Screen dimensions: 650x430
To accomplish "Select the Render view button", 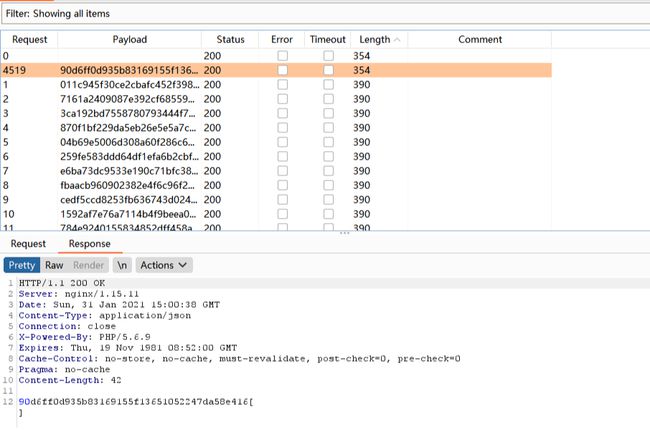I will 88,265.
